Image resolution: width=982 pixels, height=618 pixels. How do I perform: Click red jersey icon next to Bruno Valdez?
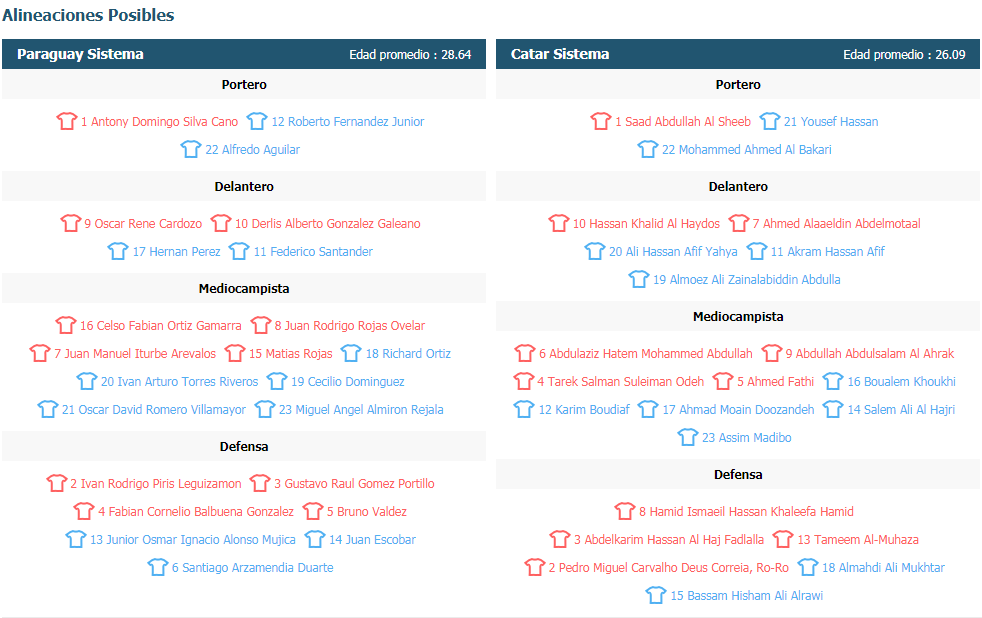[313, 511]
